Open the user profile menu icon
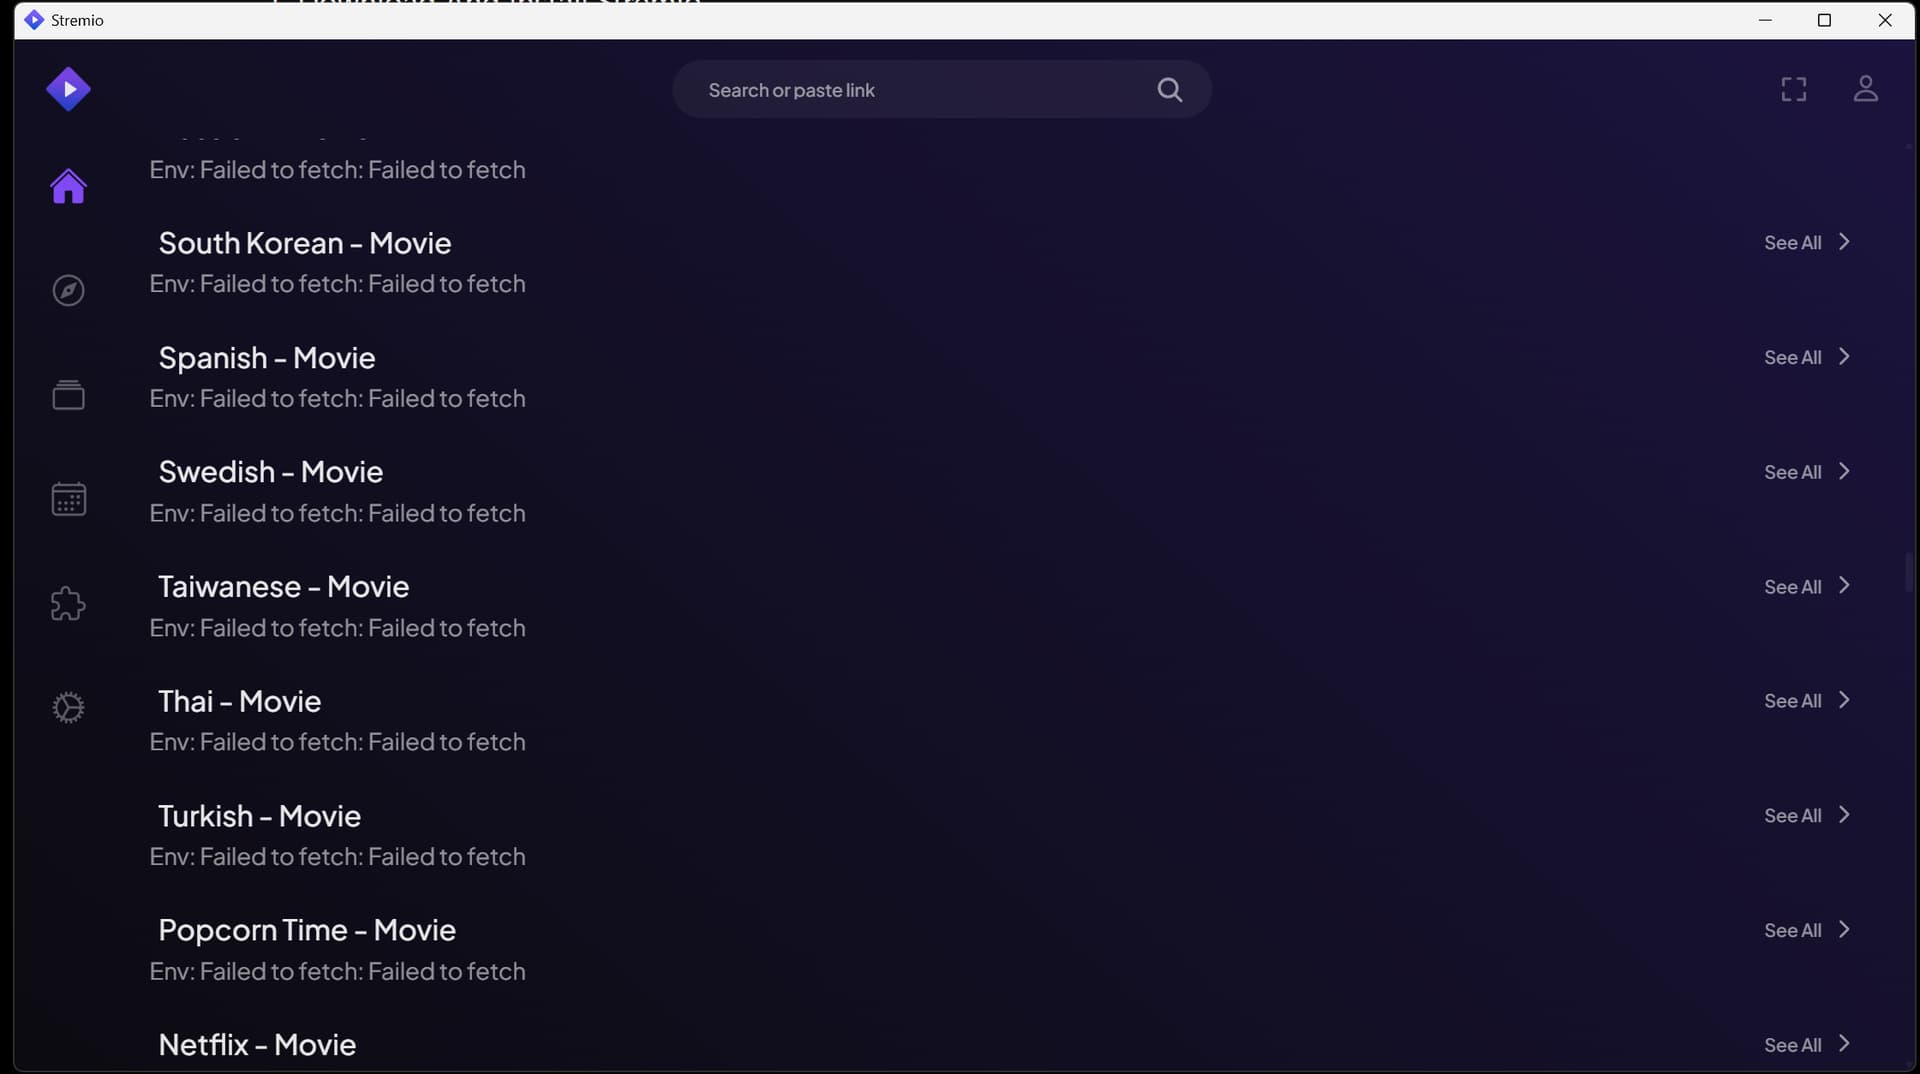The height and width of the screenshot is (1074, 1920). [1865, 89]
